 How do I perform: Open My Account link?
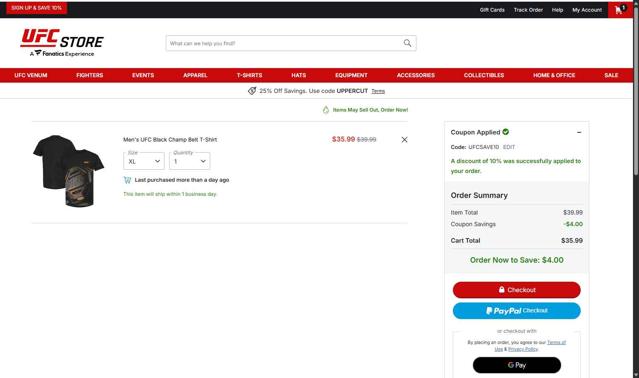[x=587, y=10]
